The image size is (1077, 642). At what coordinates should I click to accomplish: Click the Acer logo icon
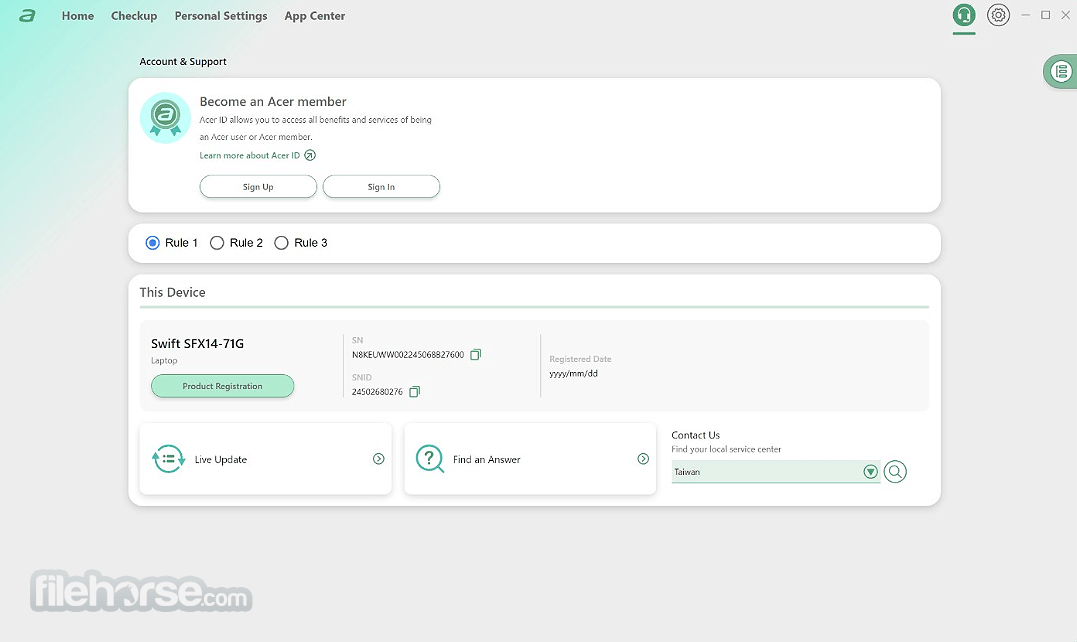click(27, 16)
